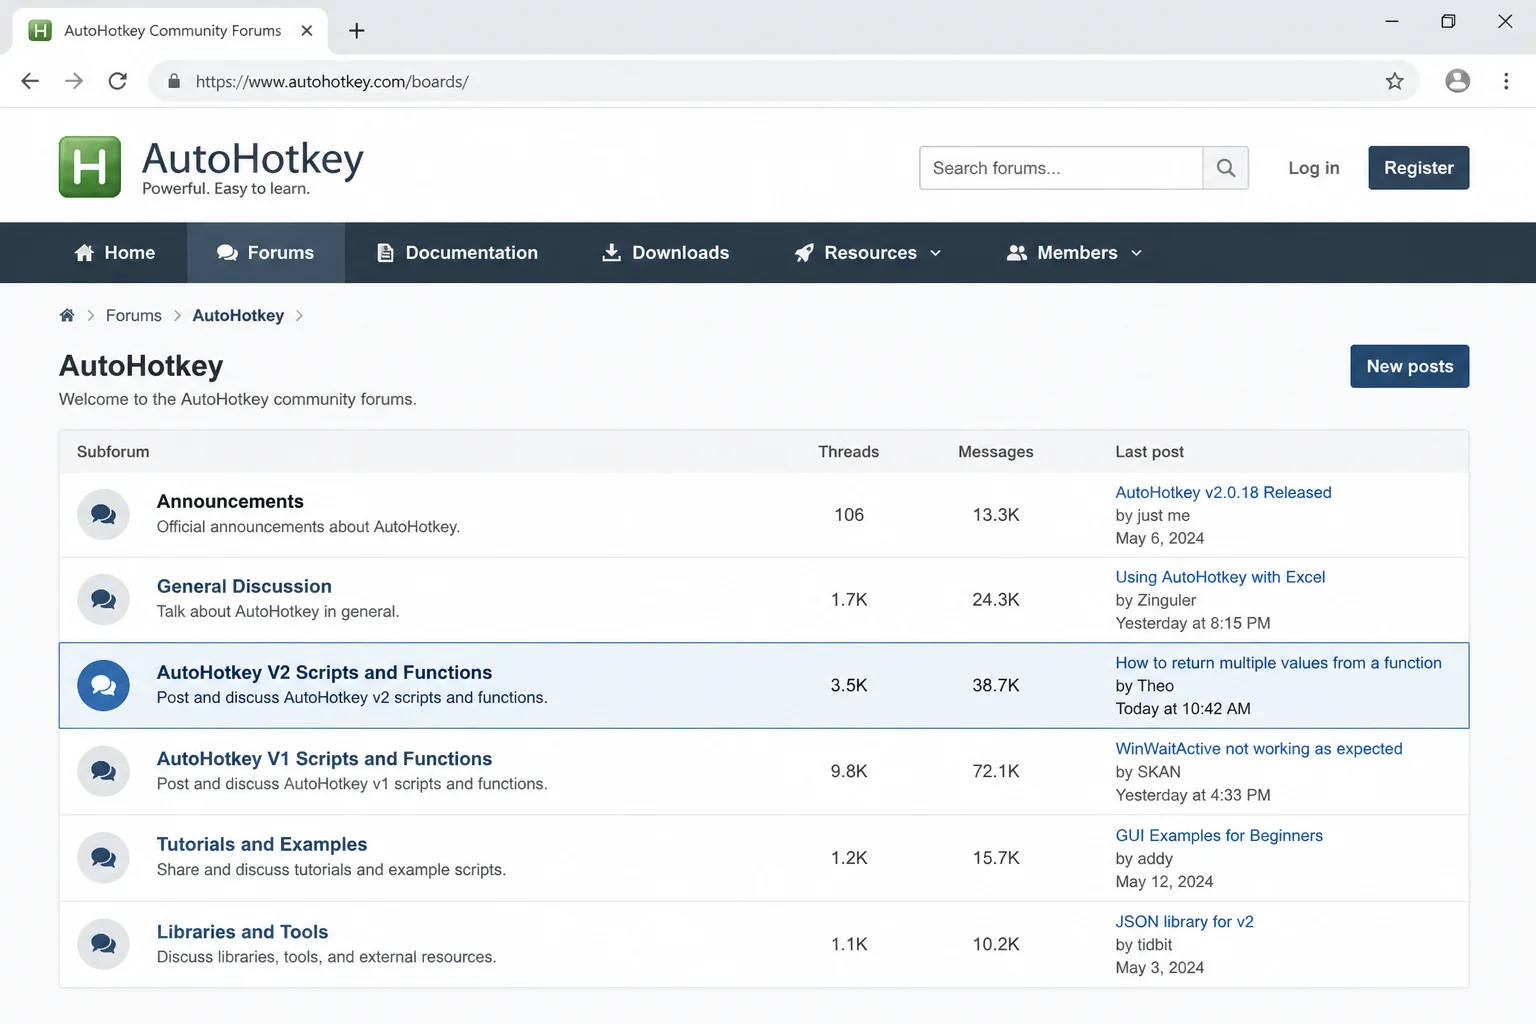Viewport: 1536px width, 1024px height.
Task: Click the 72.1K messages count
Action: 996,772
